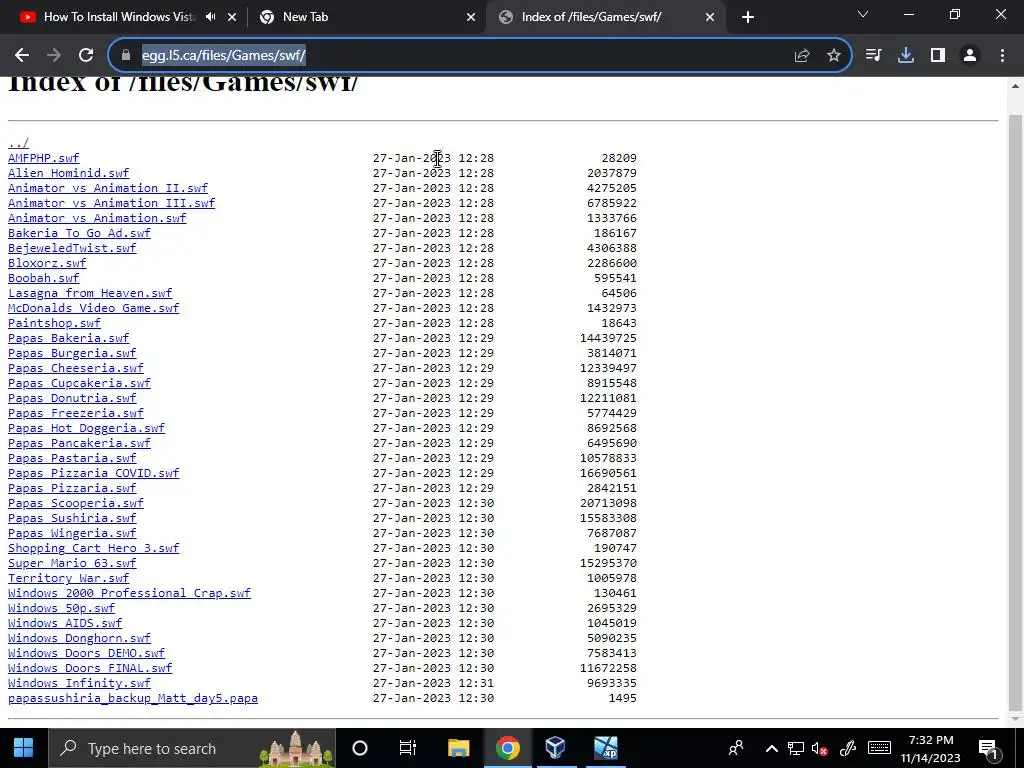Open Animator vs Animation III.swf

112,203
